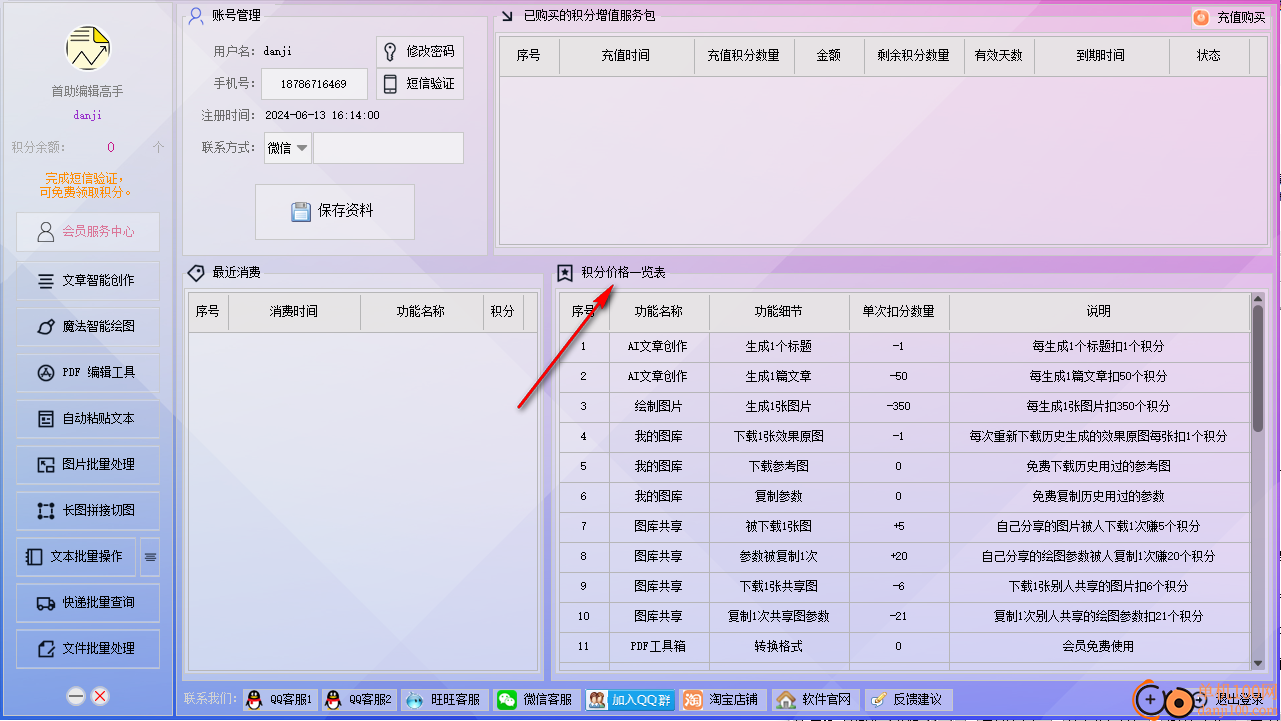The width and height of the screenshot is (1281, 721).
Task: Click the 短信验证 phone button
Action: tap(420, 84)
